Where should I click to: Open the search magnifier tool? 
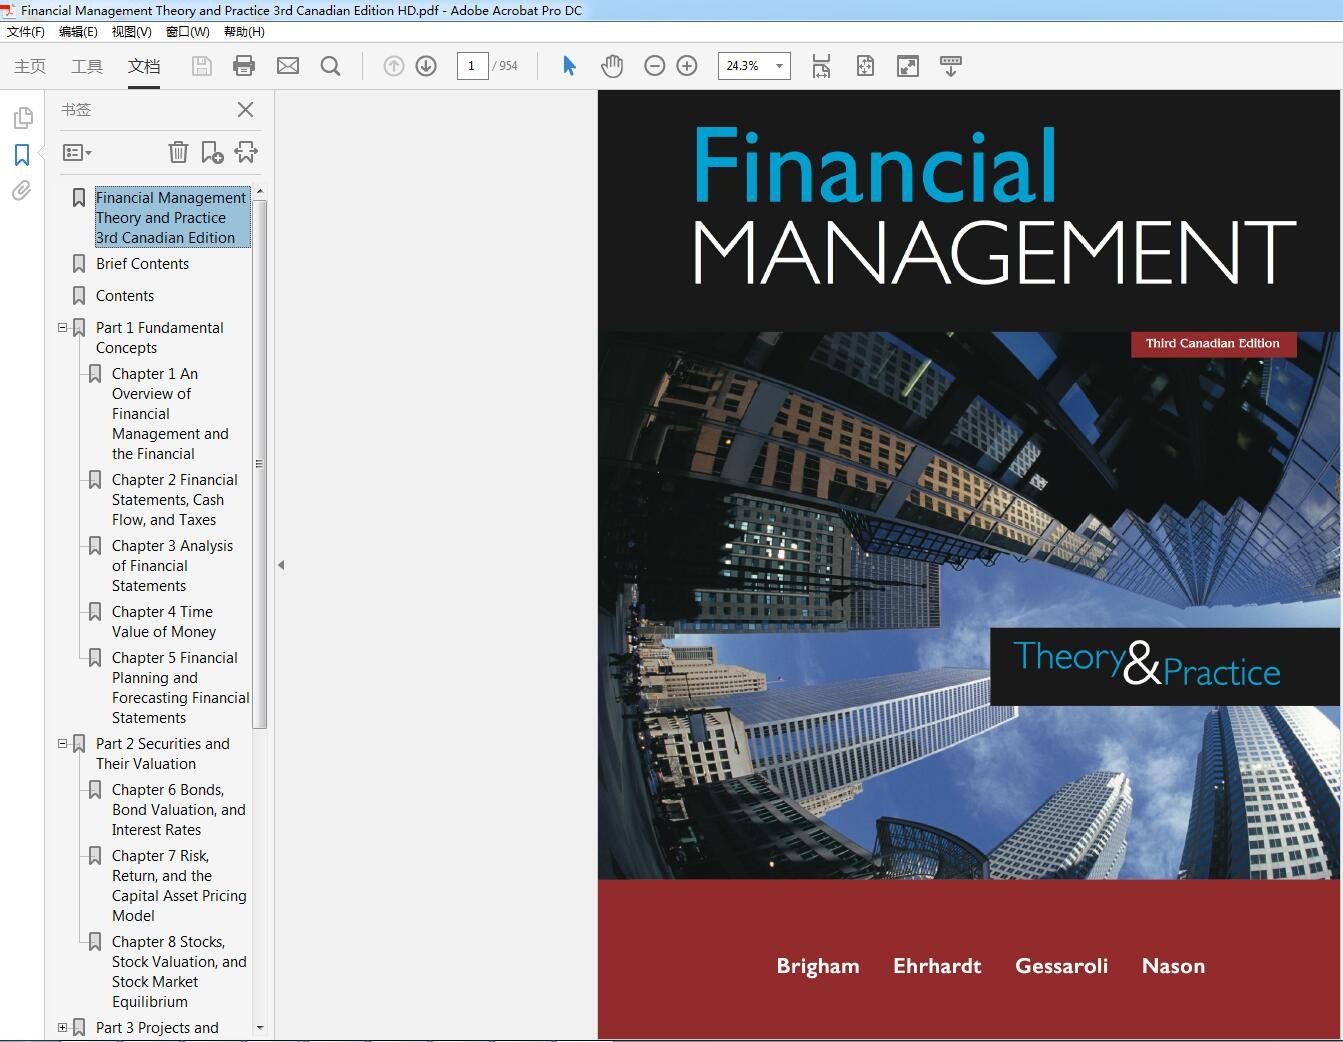(x=331, y=66)
